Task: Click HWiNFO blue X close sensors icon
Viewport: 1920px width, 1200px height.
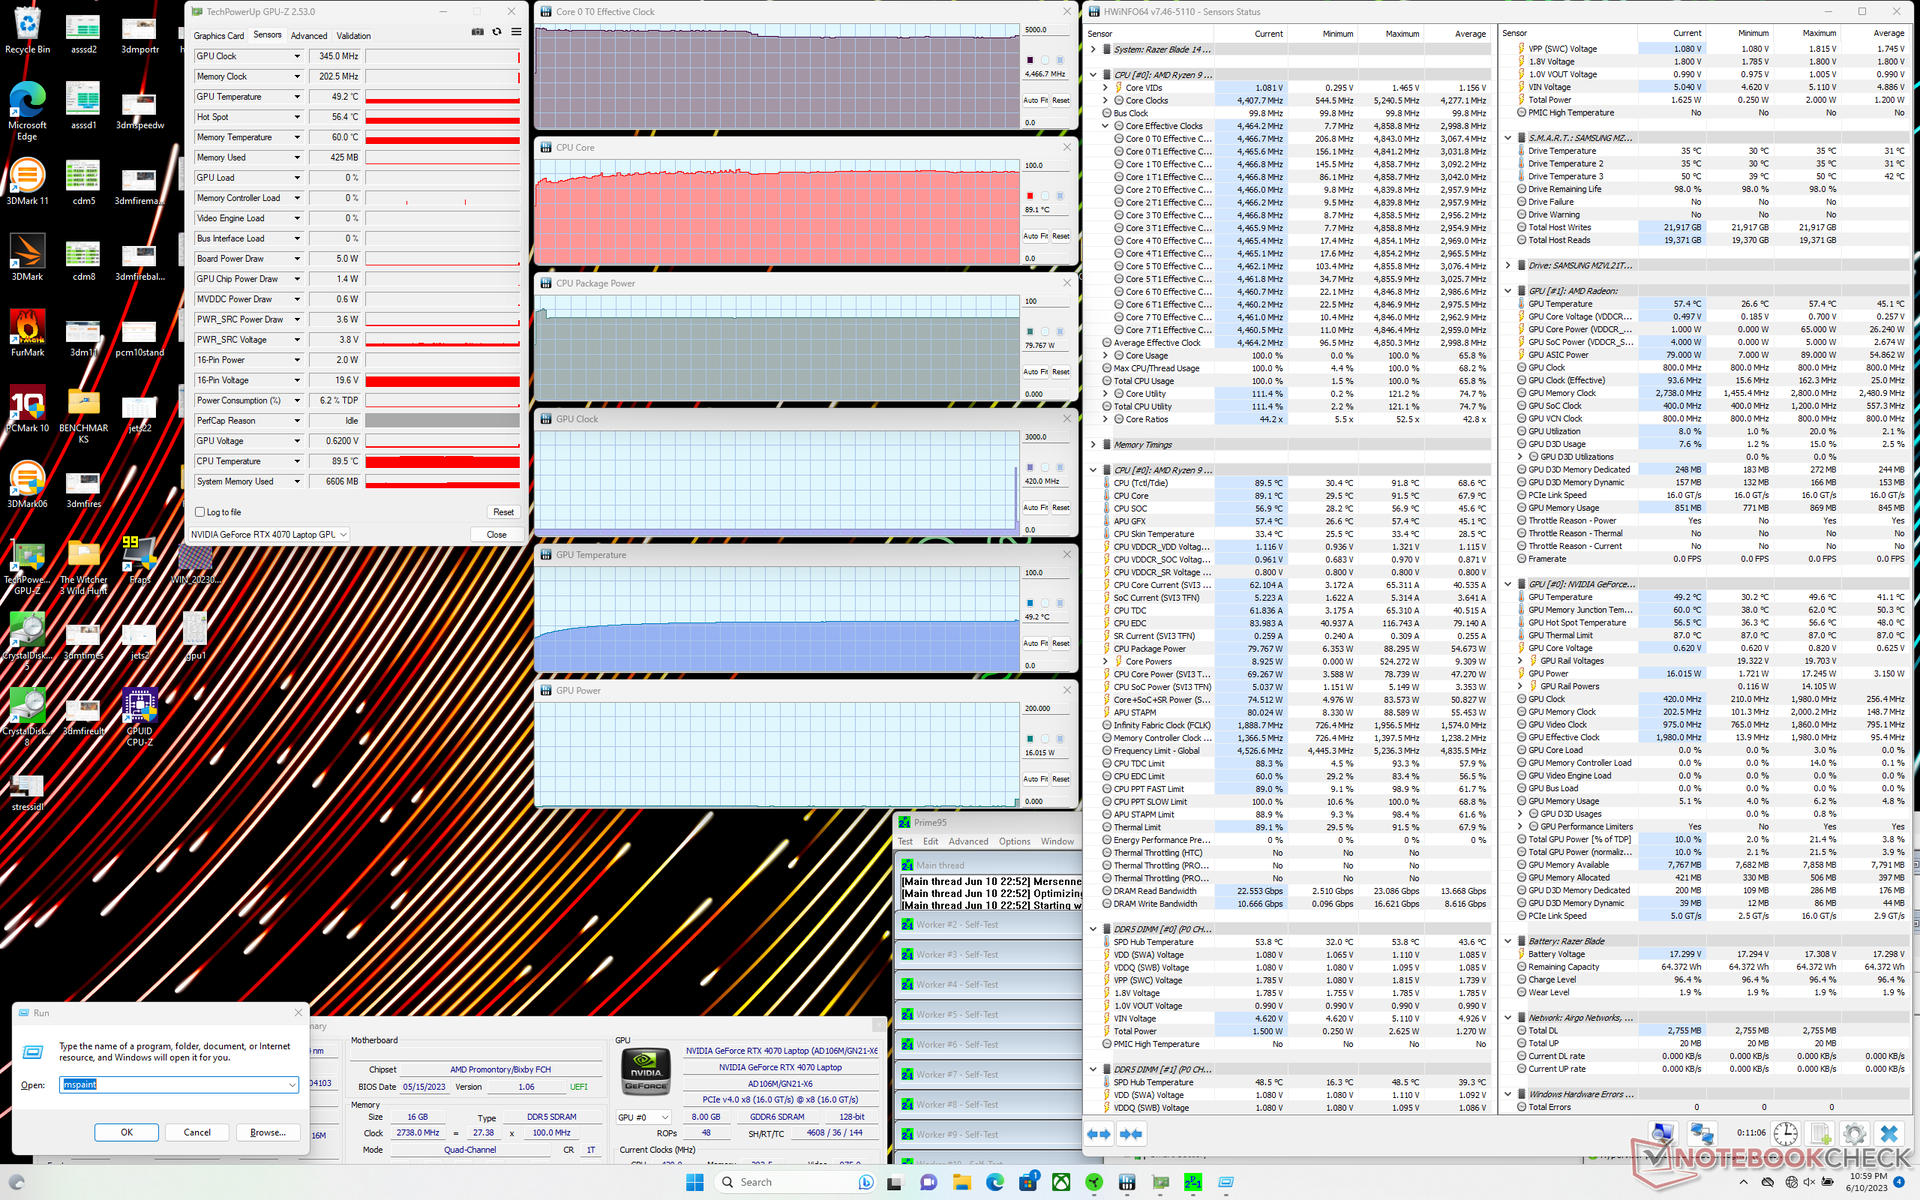Action: (x=1888, y=1134)
